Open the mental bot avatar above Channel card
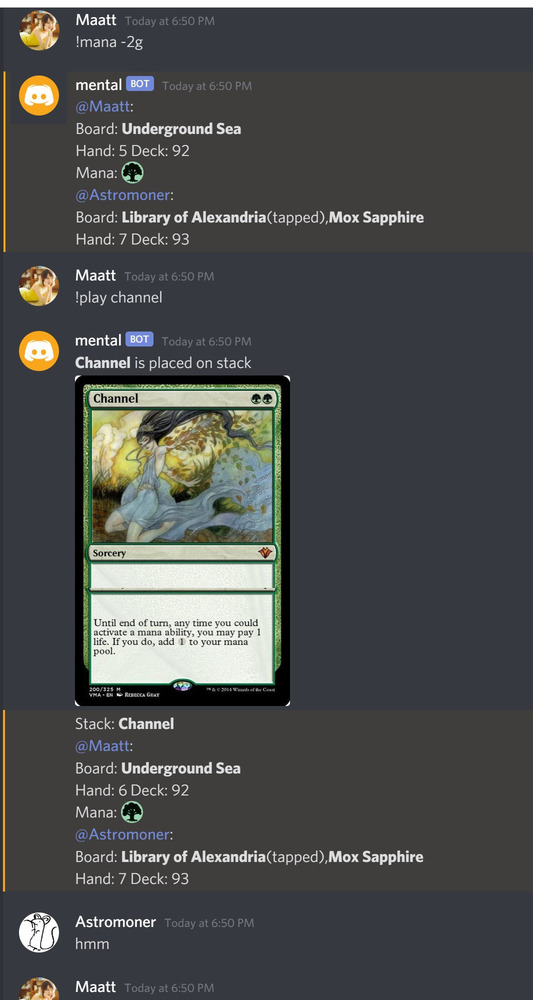533x1000 pixels. click(39, 351)
